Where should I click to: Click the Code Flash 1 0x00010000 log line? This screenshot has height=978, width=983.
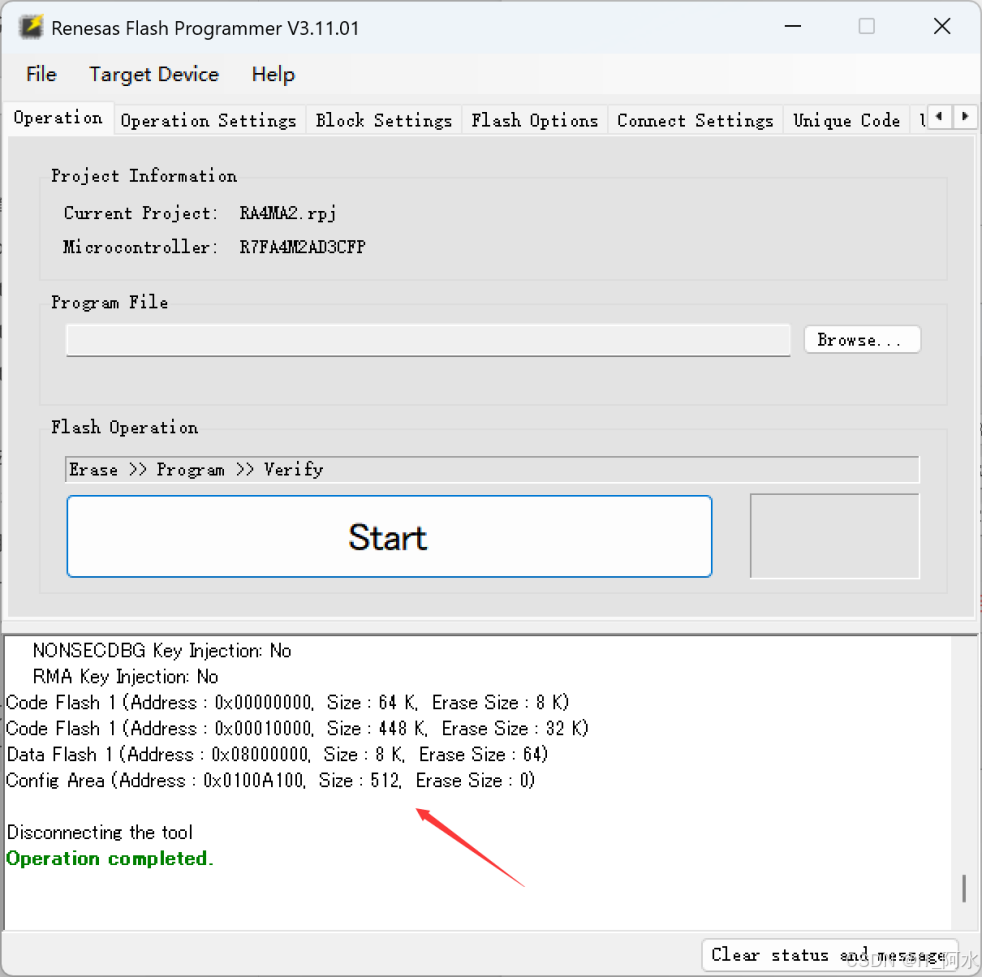(x=297, y=728)
